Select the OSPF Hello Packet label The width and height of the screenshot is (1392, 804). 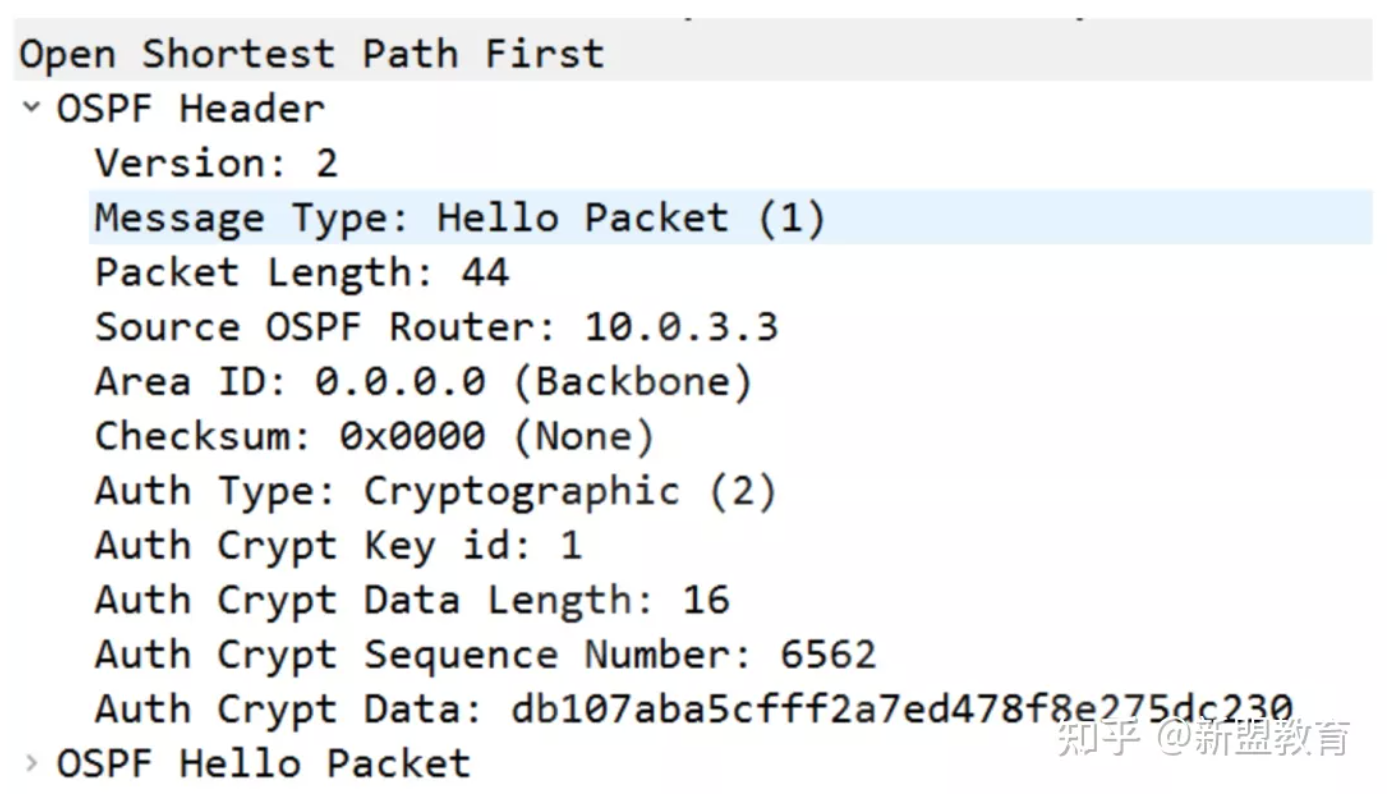pos(263,764)
